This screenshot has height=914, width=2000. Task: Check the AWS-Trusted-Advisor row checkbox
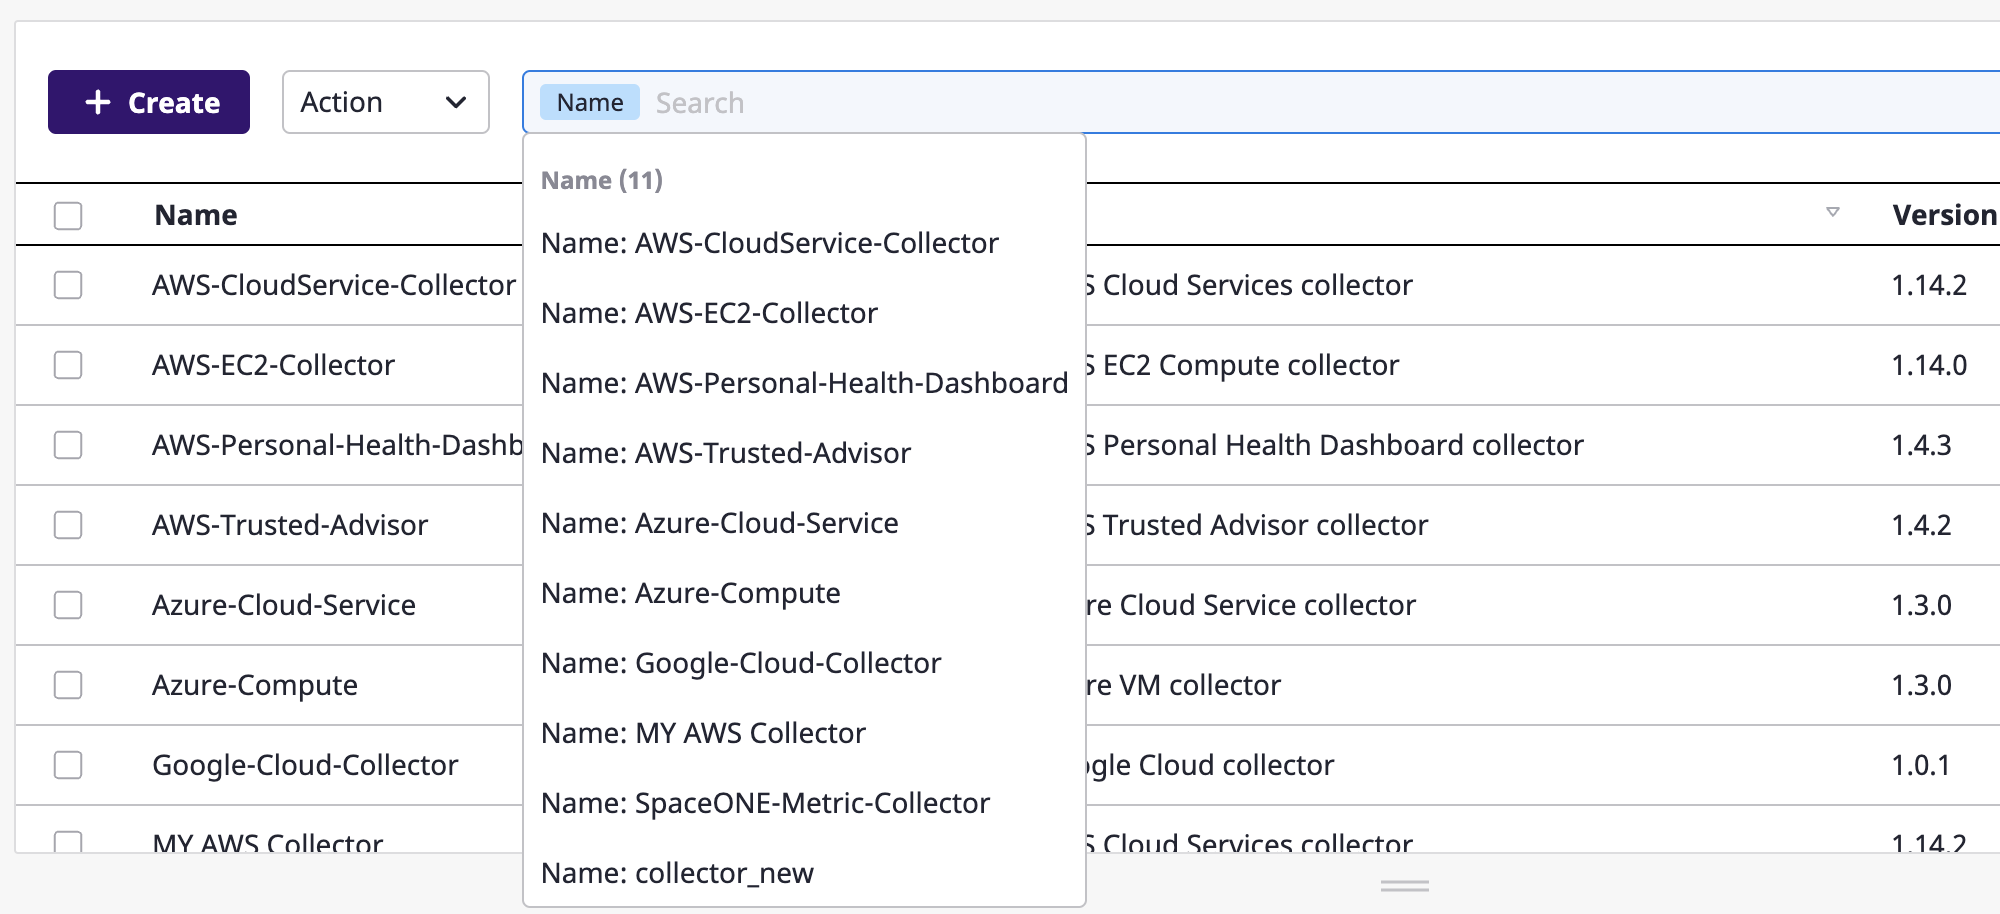pos(68,525)
